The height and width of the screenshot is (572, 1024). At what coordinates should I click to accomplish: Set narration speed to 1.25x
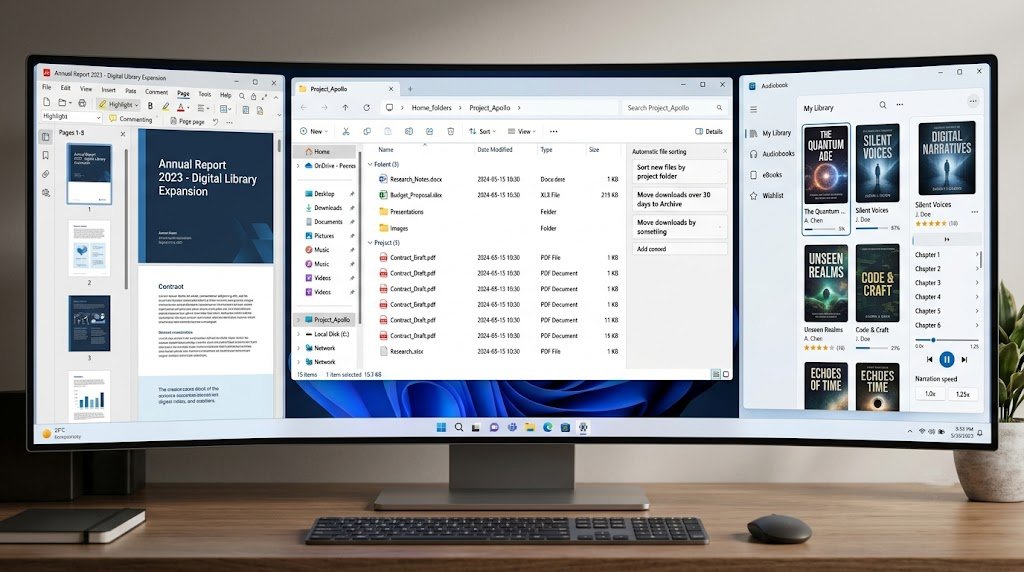pos(963,394)
